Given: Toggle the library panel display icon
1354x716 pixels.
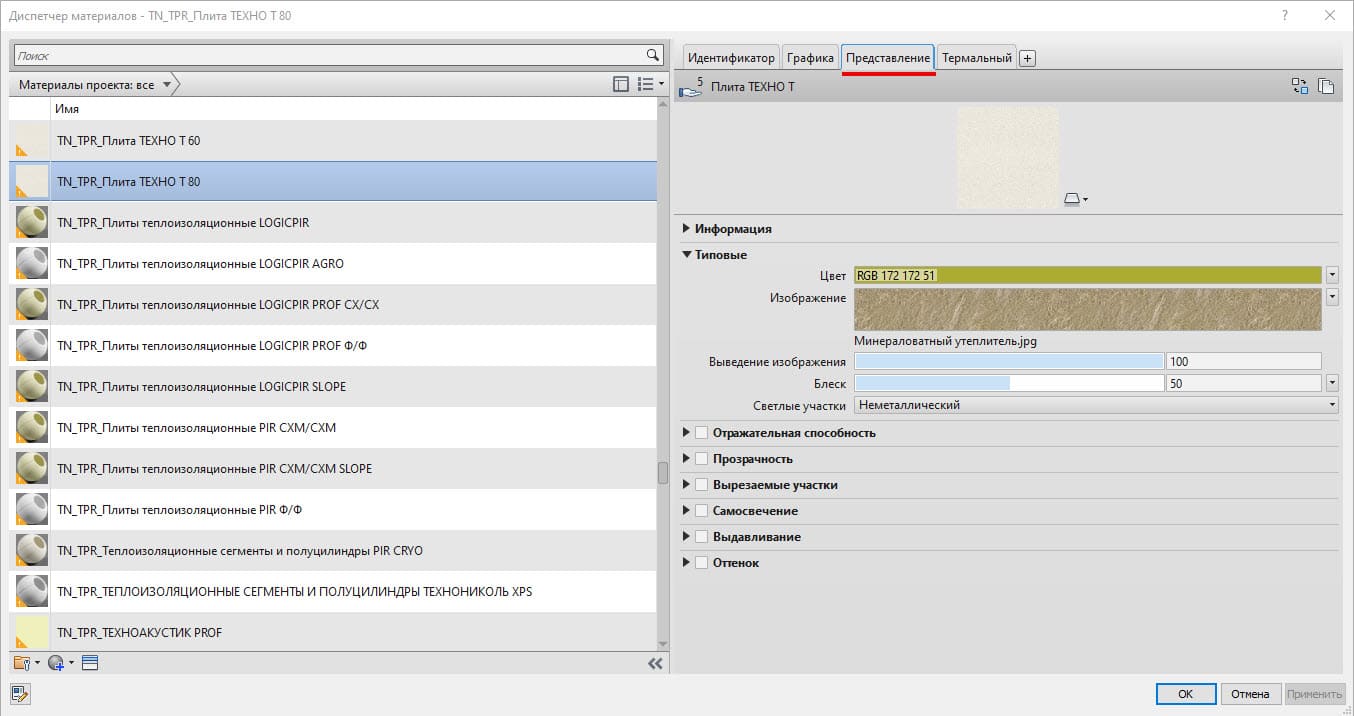Looking at the screenshot, I should [621, 85].
